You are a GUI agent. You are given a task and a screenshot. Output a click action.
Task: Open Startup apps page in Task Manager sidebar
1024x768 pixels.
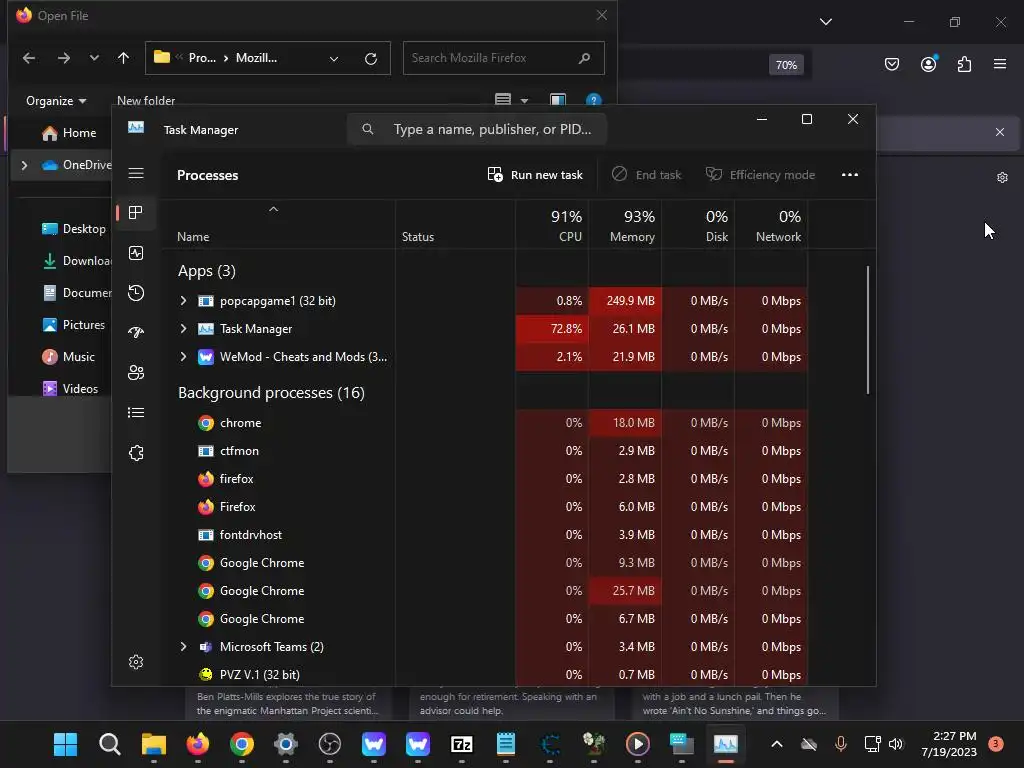(136, 332)
